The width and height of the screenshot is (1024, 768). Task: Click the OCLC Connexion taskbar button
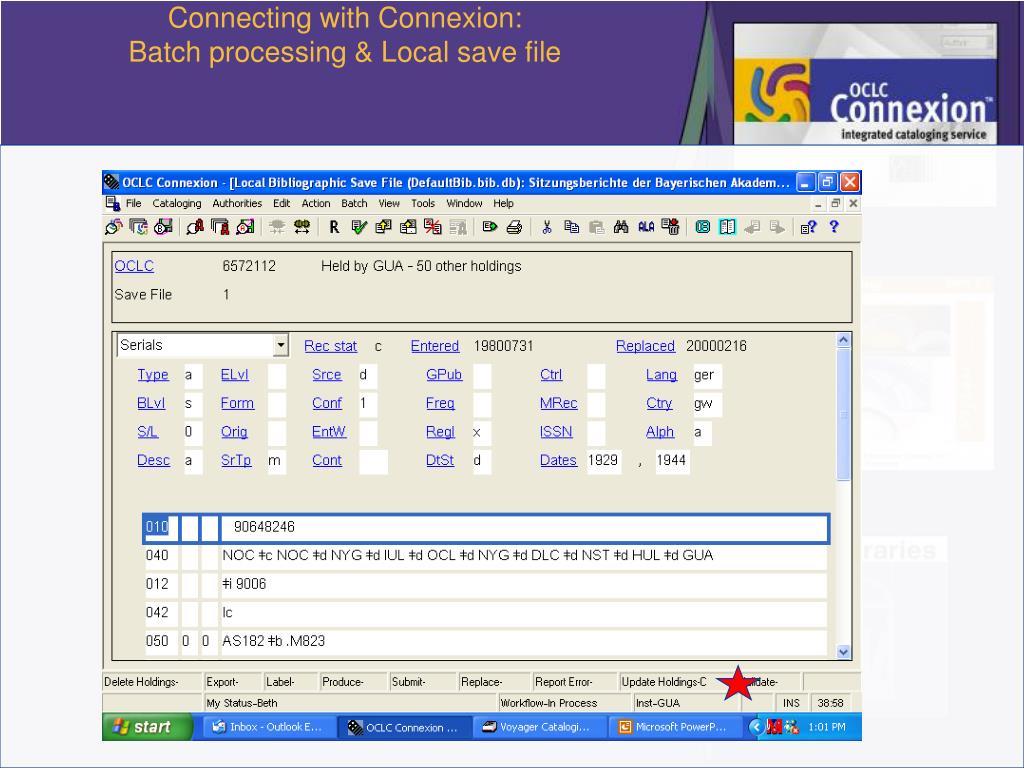pyautogui.click(x=404, y=727)
